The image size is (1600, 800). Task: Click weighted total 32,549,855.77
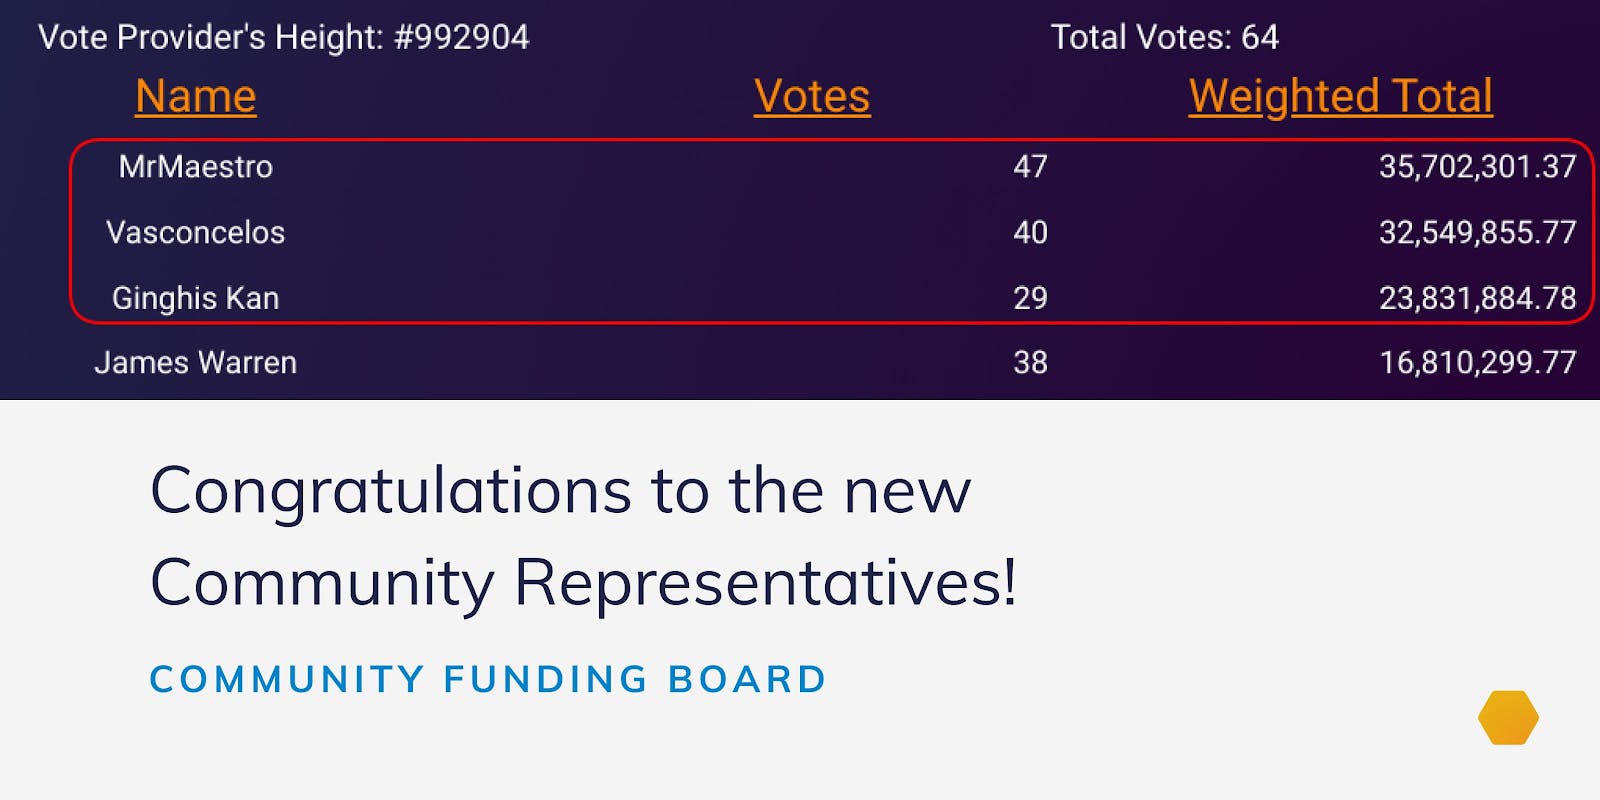pos(1477,233)
